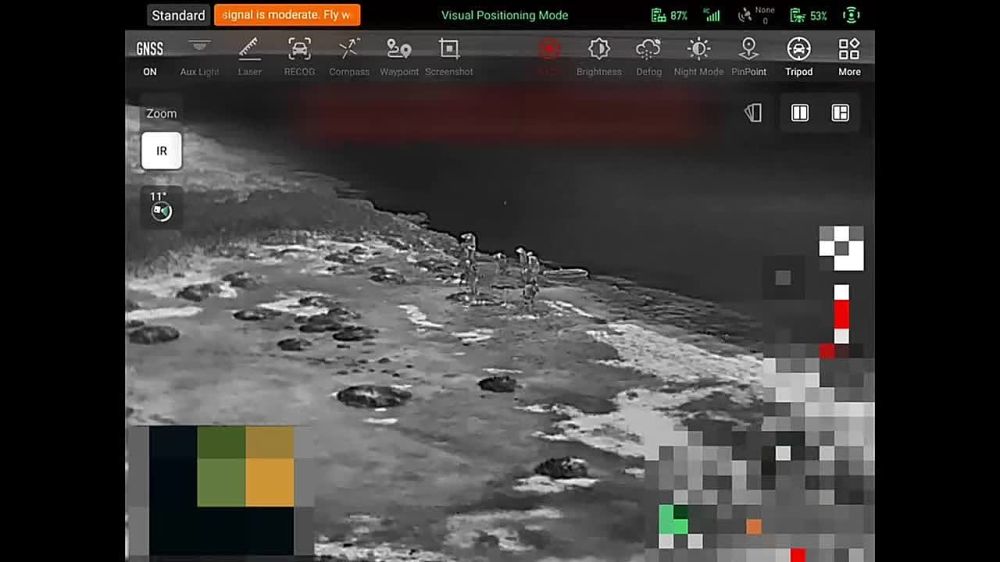Viewport: 1000px width, 562px height.
Task: Drop a PinPoint marker
Action: (748, 57)
